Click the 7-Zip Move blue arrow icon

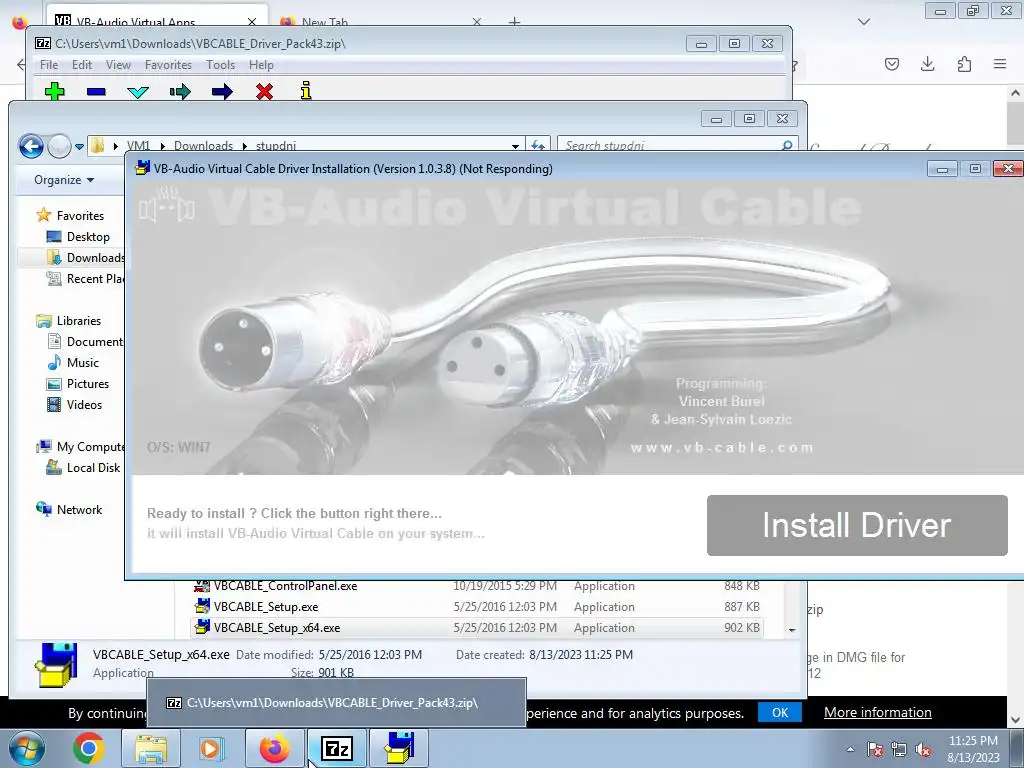click(x=222, y=91)
